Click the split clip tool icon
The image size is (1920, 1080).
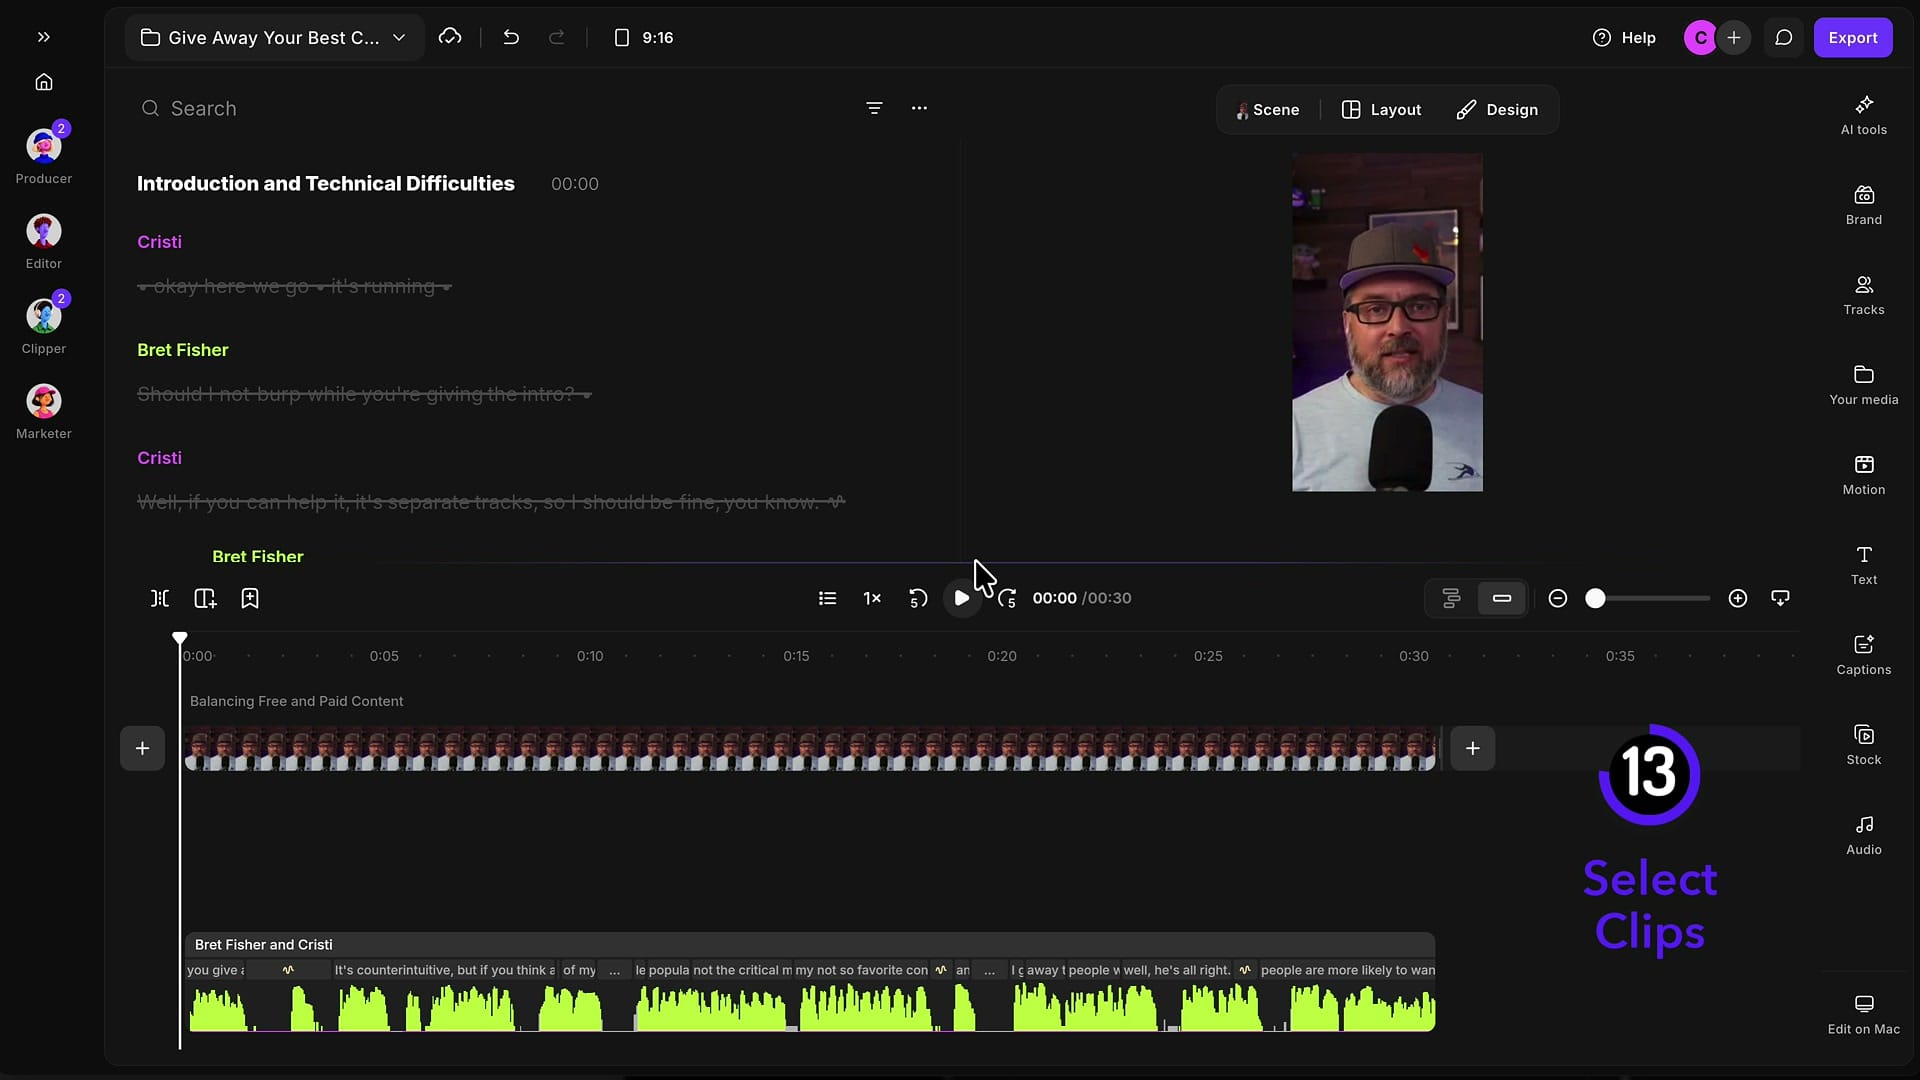pyautogui.click(x=160, y=598)
